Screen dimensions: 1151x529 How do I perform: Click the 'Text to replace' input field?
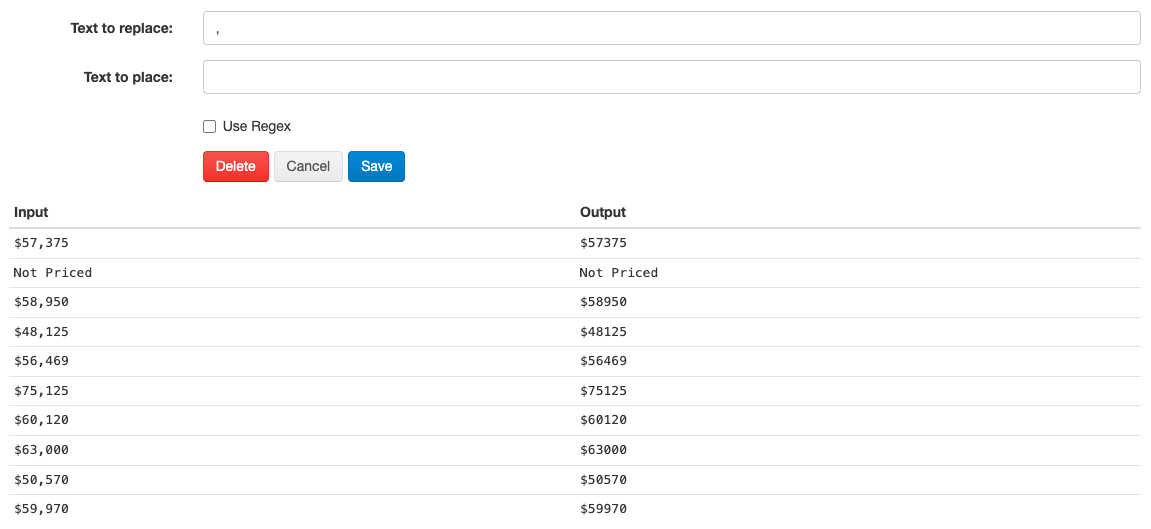671,28
